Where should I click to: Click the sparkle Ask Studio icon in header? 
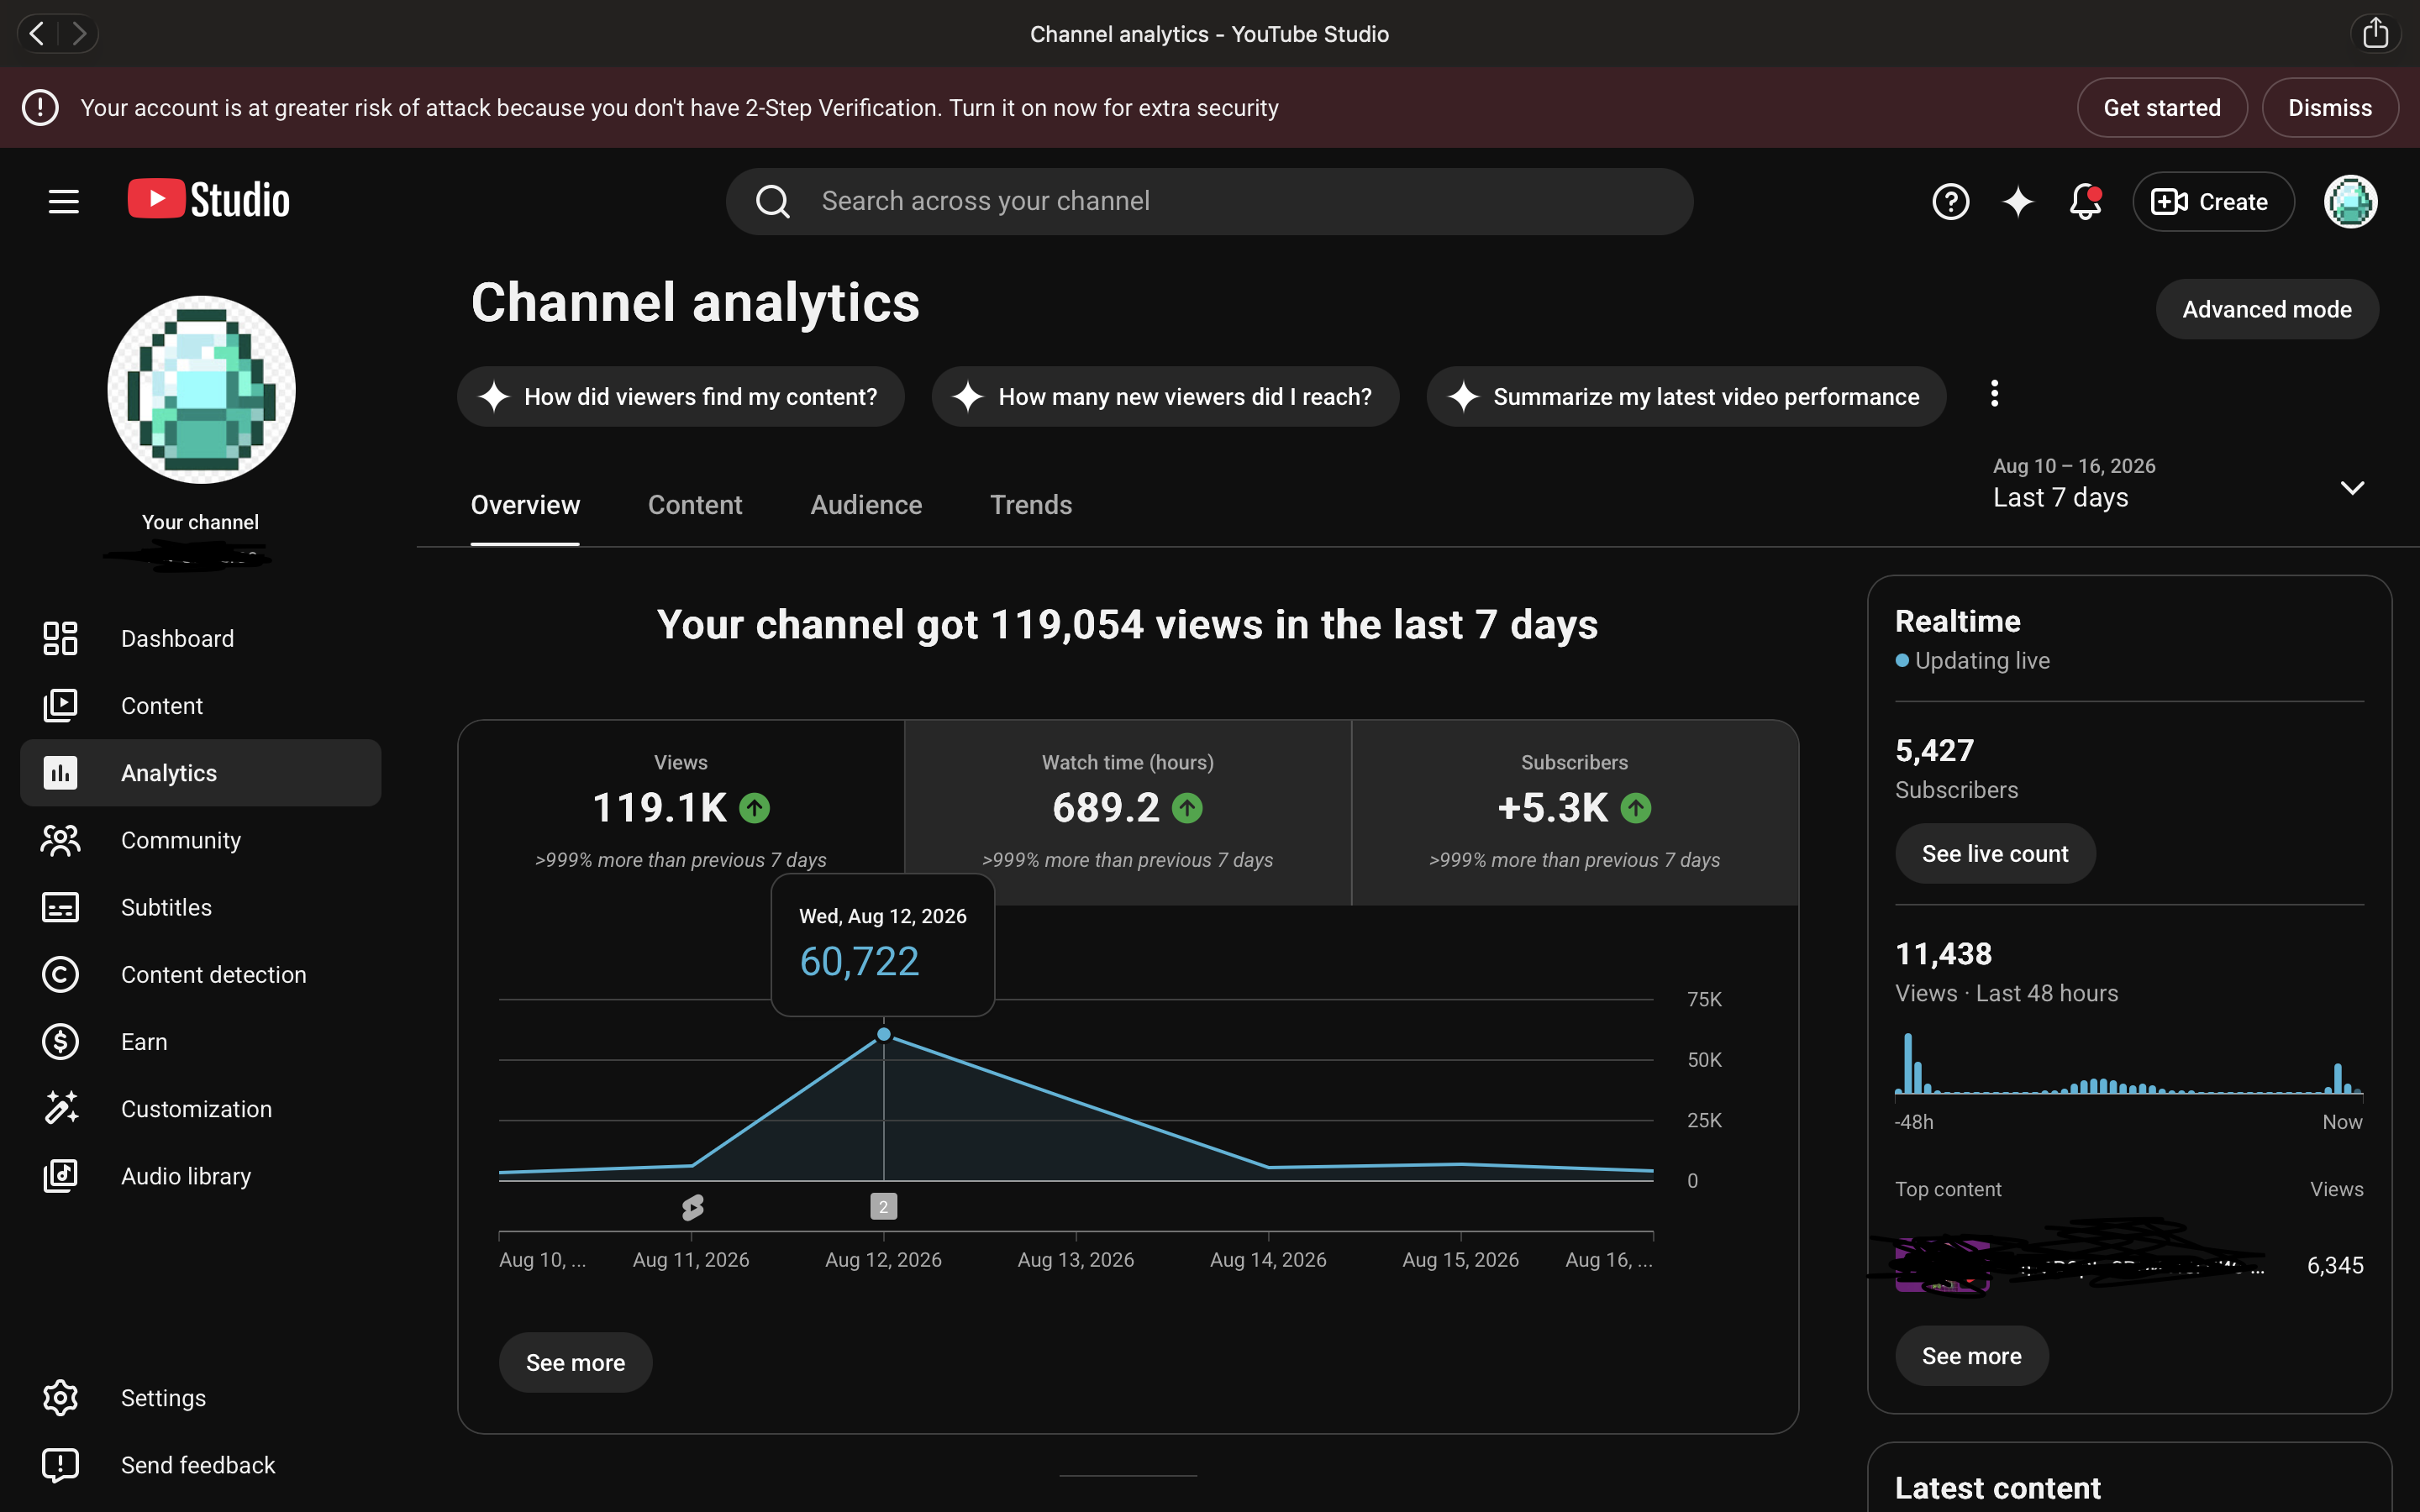pyautogui.click(x=2018, y=201)
